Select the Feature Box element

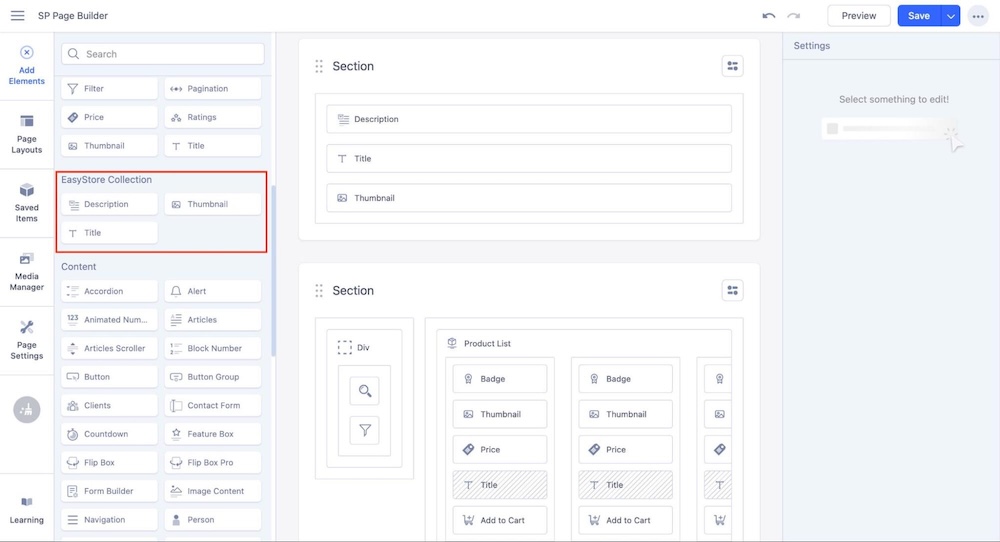click(212, 434)
